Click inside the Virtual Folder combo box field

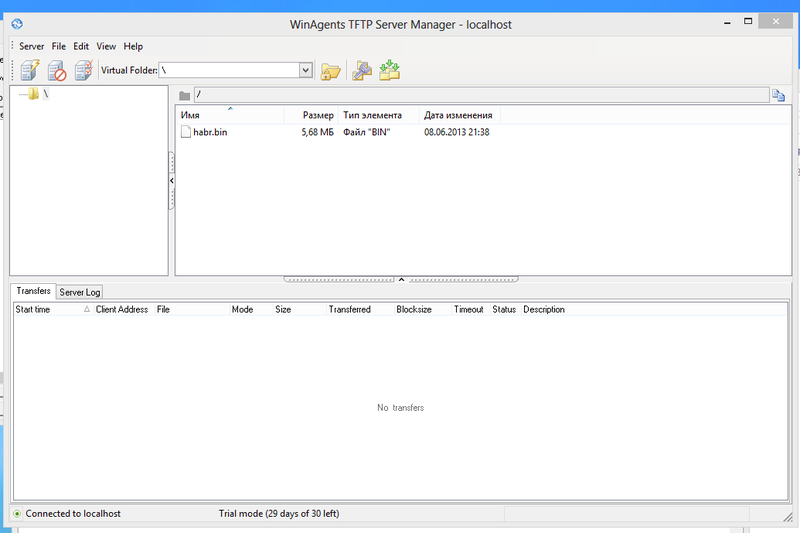coord(229,70)
